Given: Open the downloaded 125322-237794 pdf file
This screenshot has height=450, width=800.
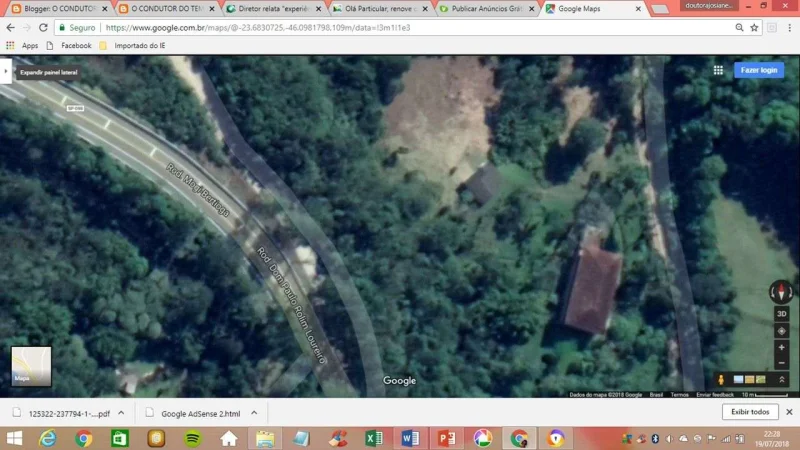Looking at the screenshot, I should [61, 413].
